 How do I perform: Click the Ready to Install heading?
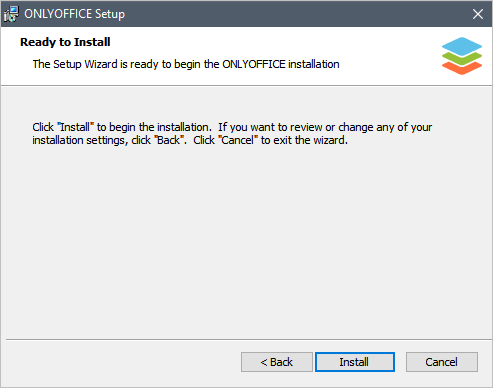tap(65, 42)
